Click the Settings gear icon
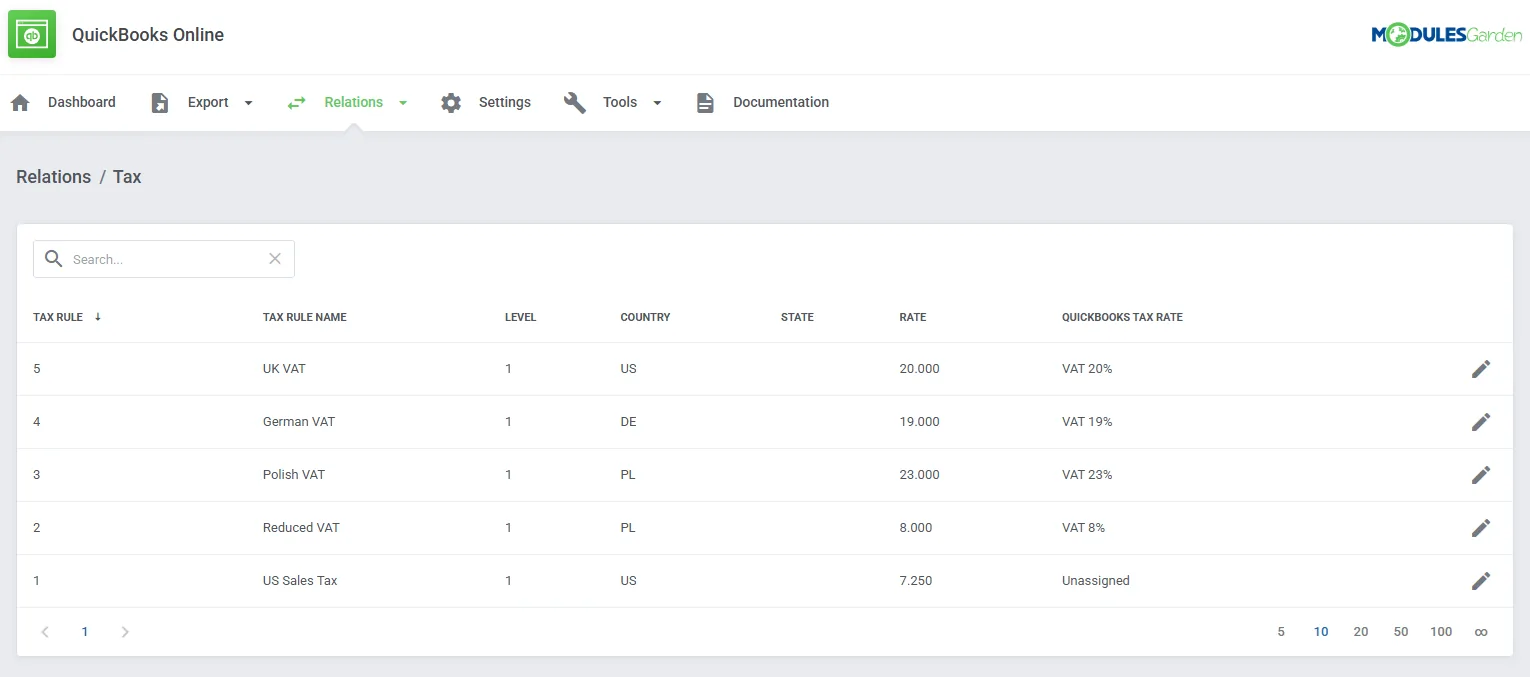 451,103
